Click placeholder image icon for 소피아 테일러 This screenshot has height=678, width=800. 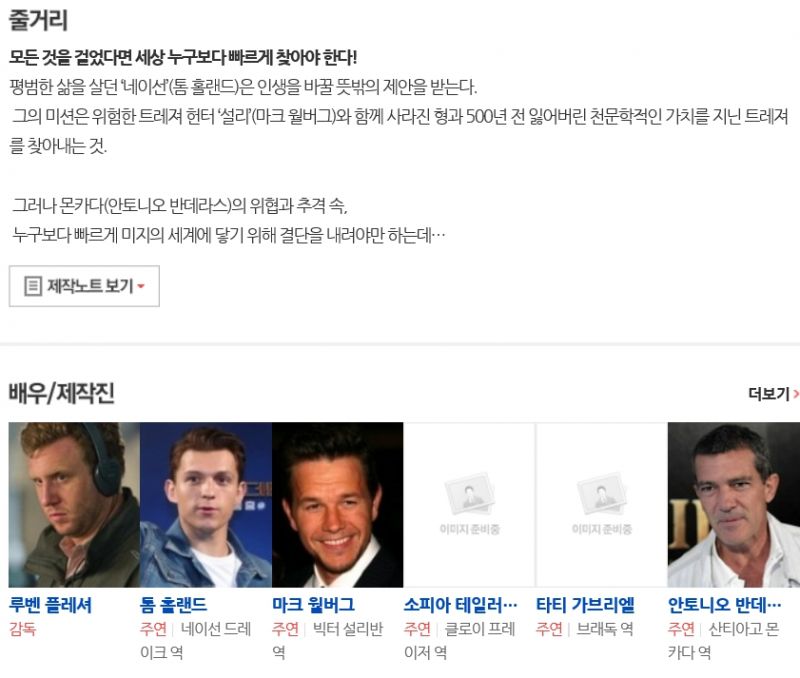coord(469,493)
